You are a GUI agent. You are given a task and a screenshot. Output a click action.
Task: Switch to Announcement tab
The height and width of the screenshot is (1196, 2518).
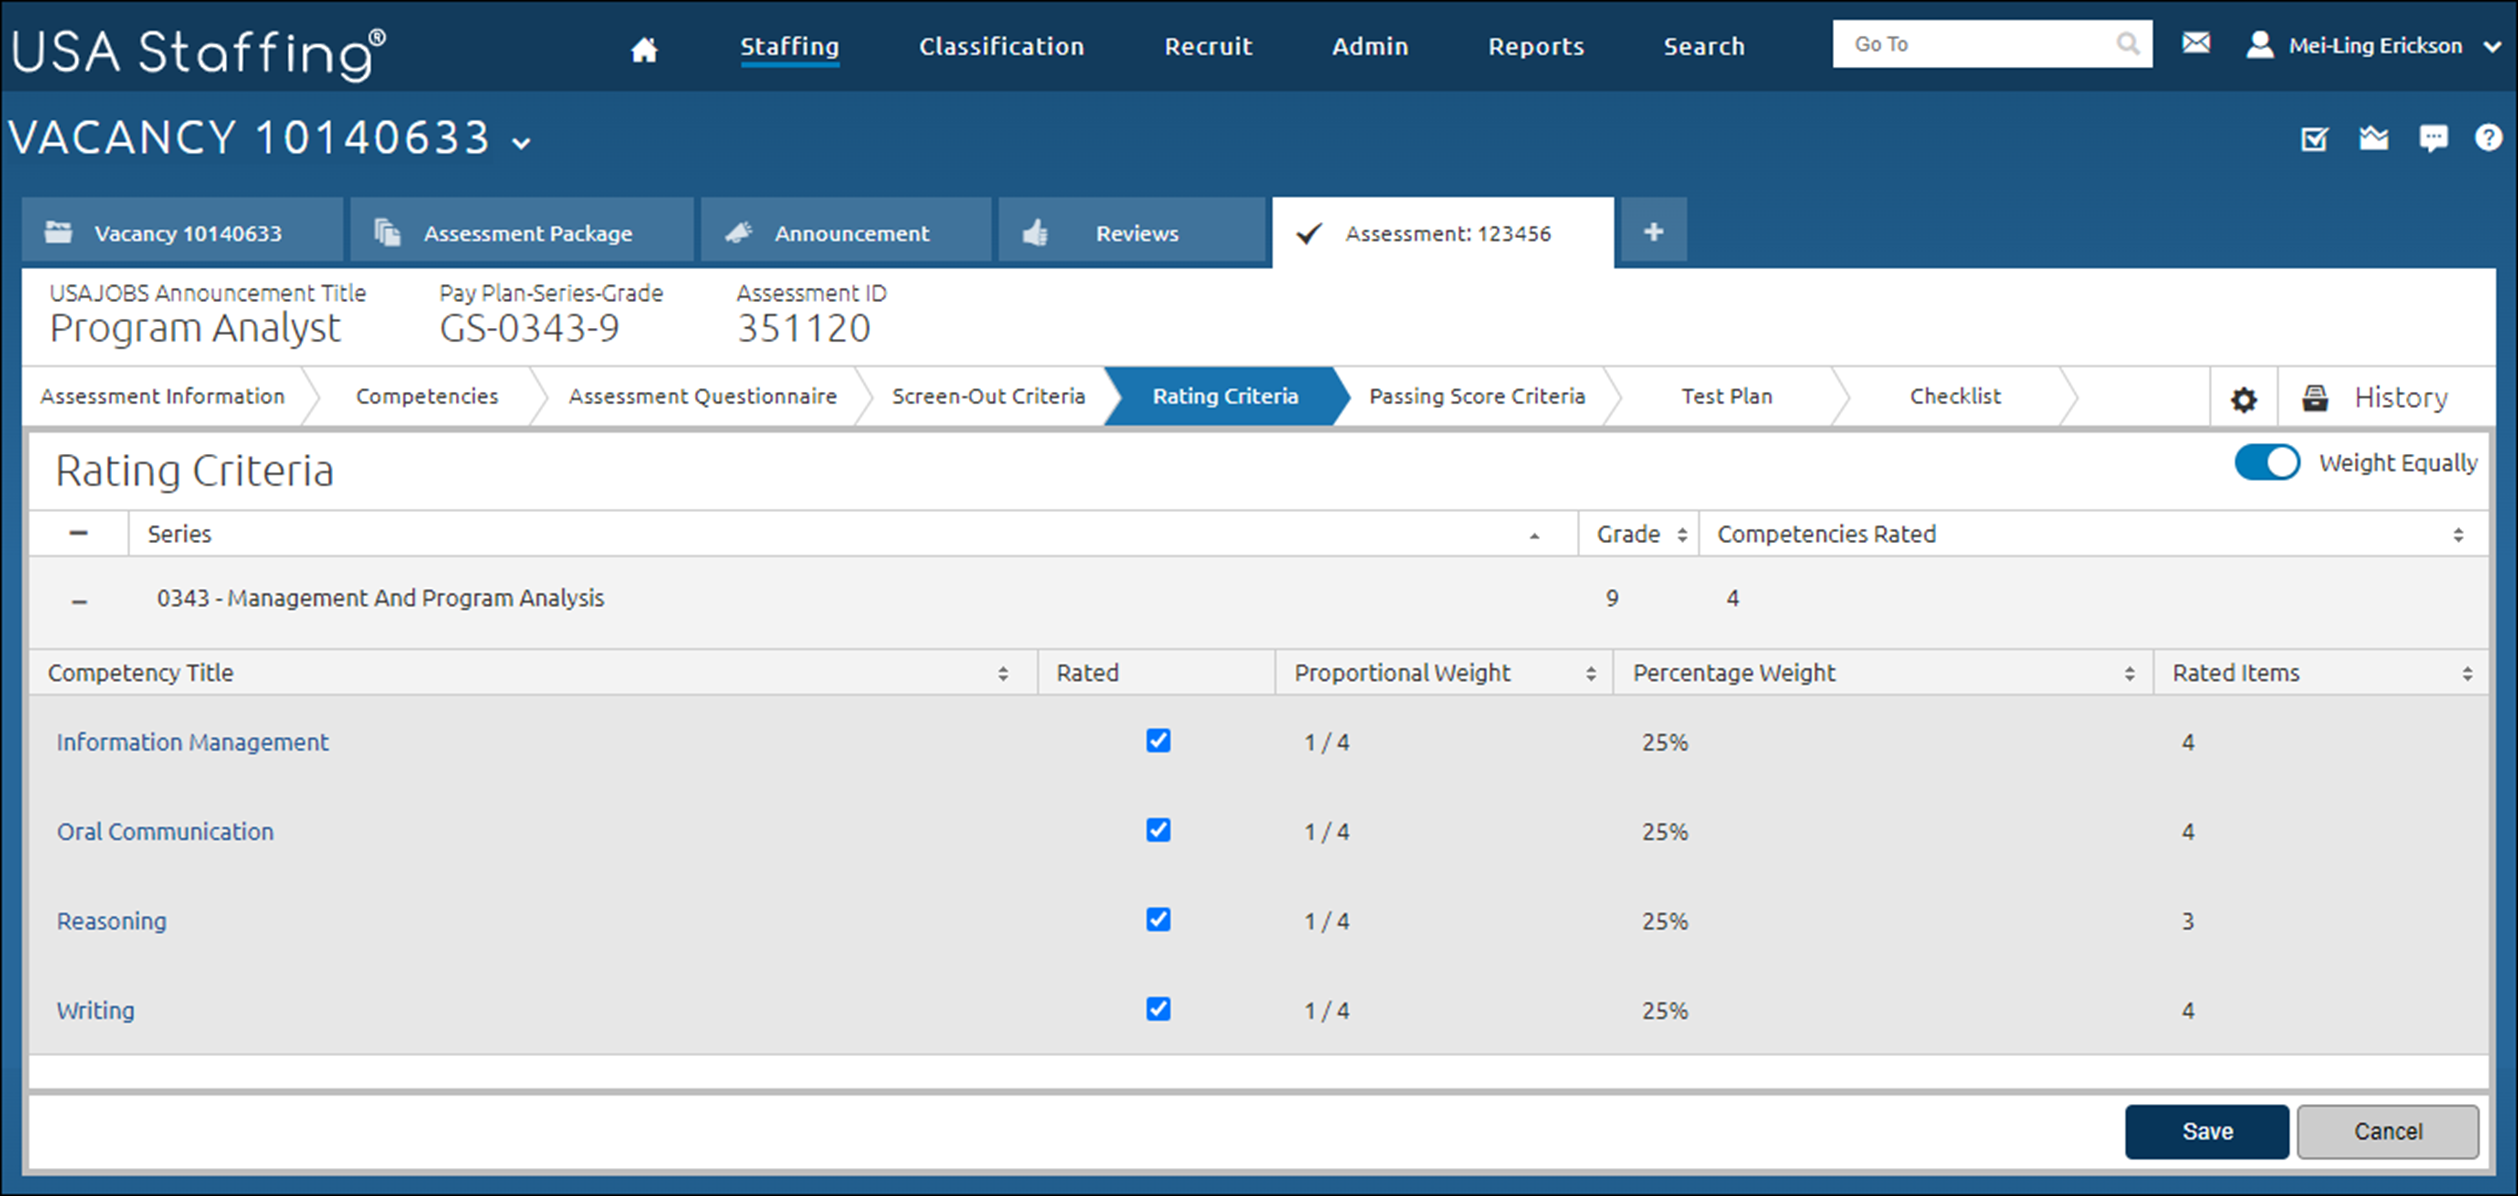point(846,232)
